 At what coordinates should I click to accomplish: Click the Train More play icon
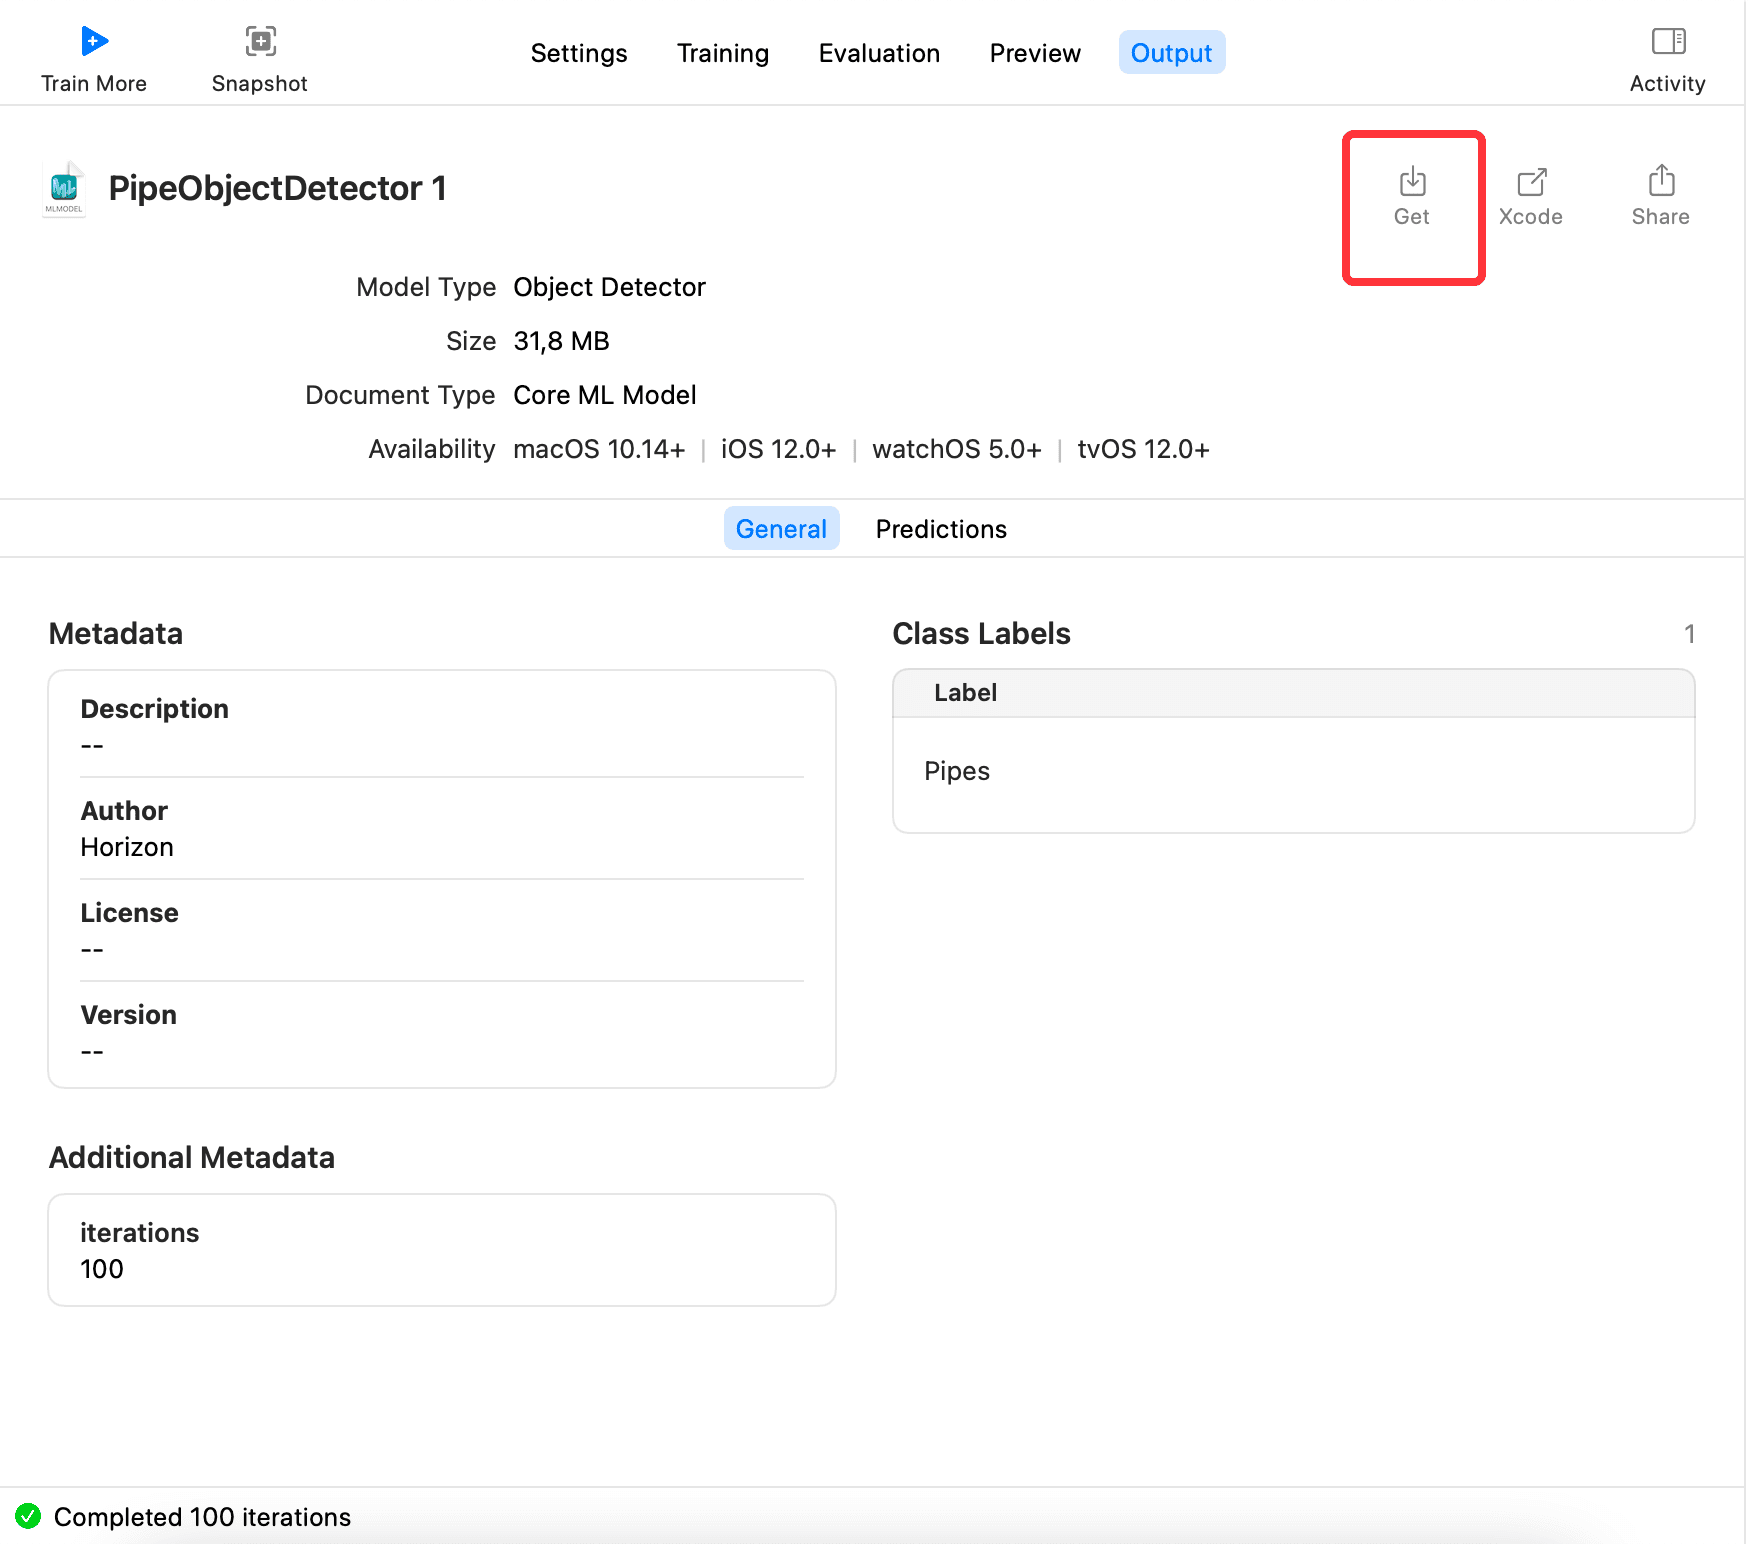point(94,41)
